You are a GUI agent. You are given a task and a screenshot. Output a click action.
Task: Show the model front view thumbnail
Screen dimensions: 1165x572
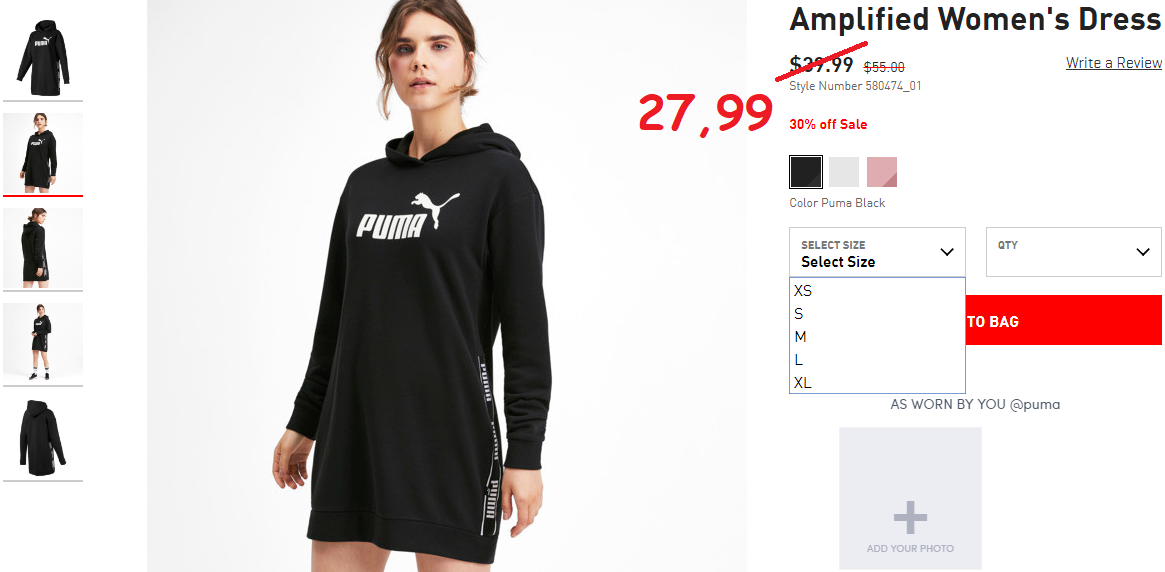[x=43, y=153]
